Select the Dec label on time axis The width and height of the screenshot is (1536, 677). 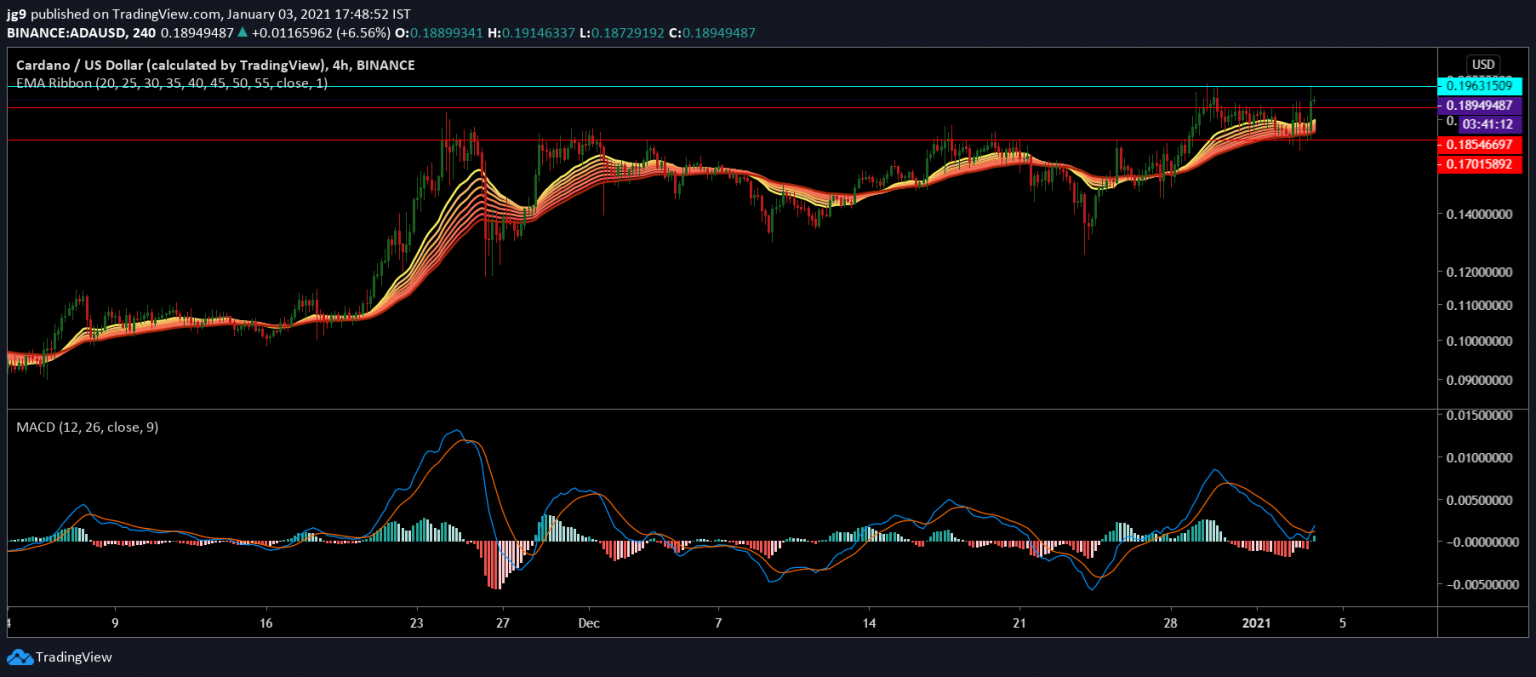tap(589, 622)
